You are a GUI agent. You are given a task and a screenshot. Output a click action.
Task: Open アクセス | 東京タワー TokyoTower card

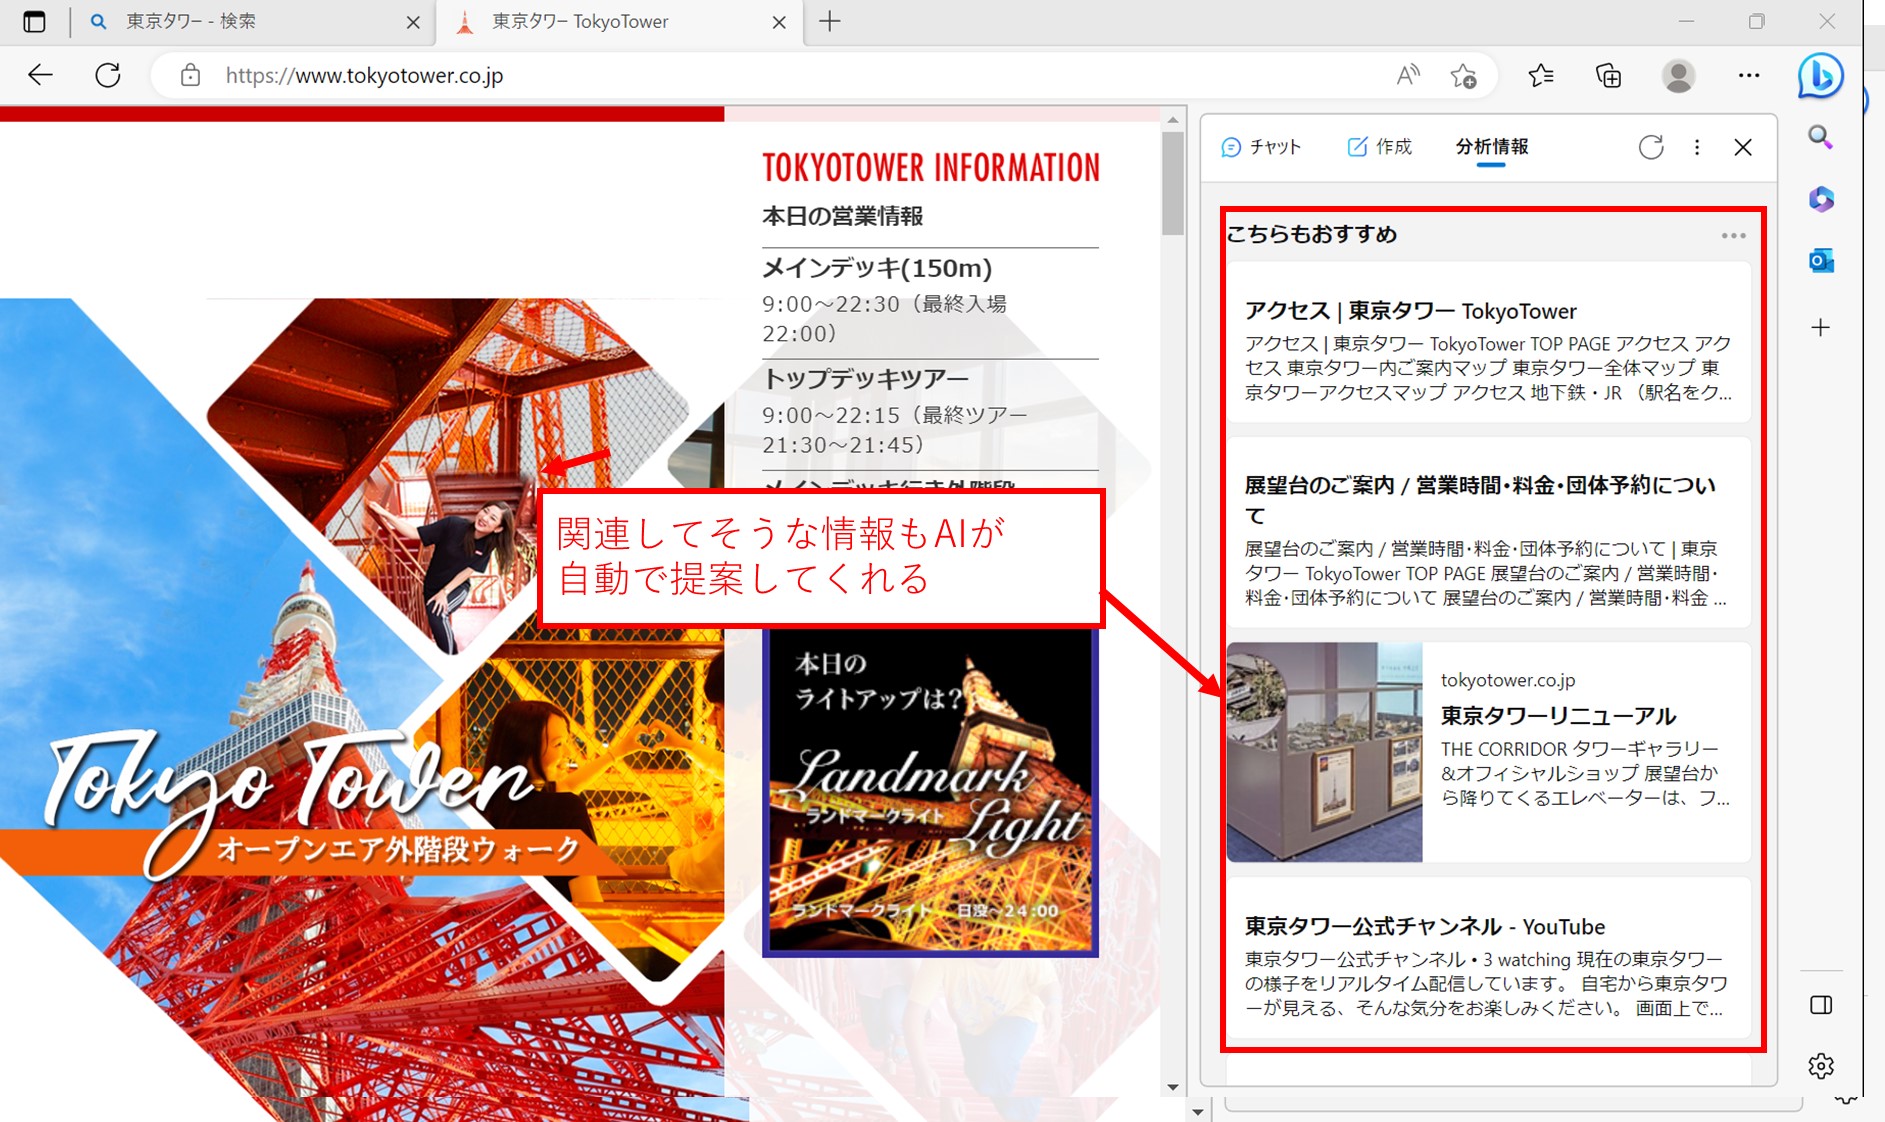click(x=1489, y=342)
